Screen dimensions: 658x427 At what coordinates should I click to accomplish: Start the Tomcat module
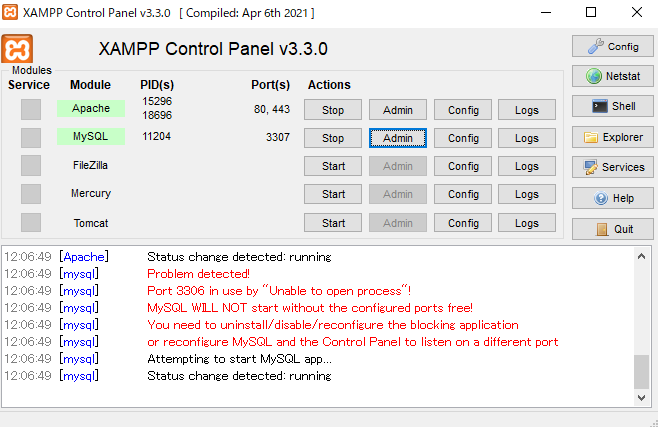333,223
